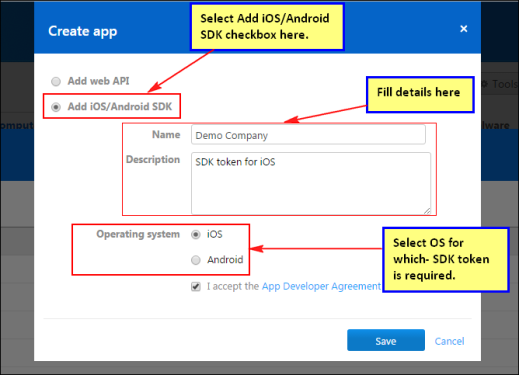The width and height of the screenshot is (519, 375).
Task: Select the Add web API radio button
Action: (x=56, y=81)
